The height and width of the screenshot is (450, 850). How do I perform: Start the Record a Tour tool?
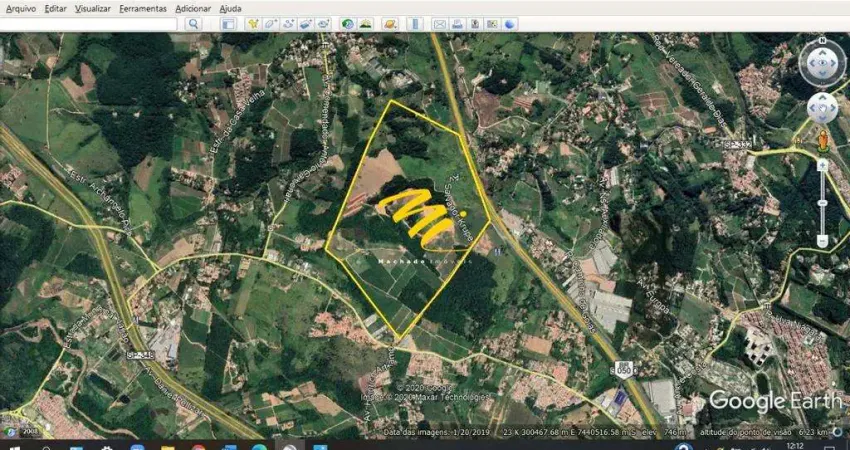(x=324, y=24)
